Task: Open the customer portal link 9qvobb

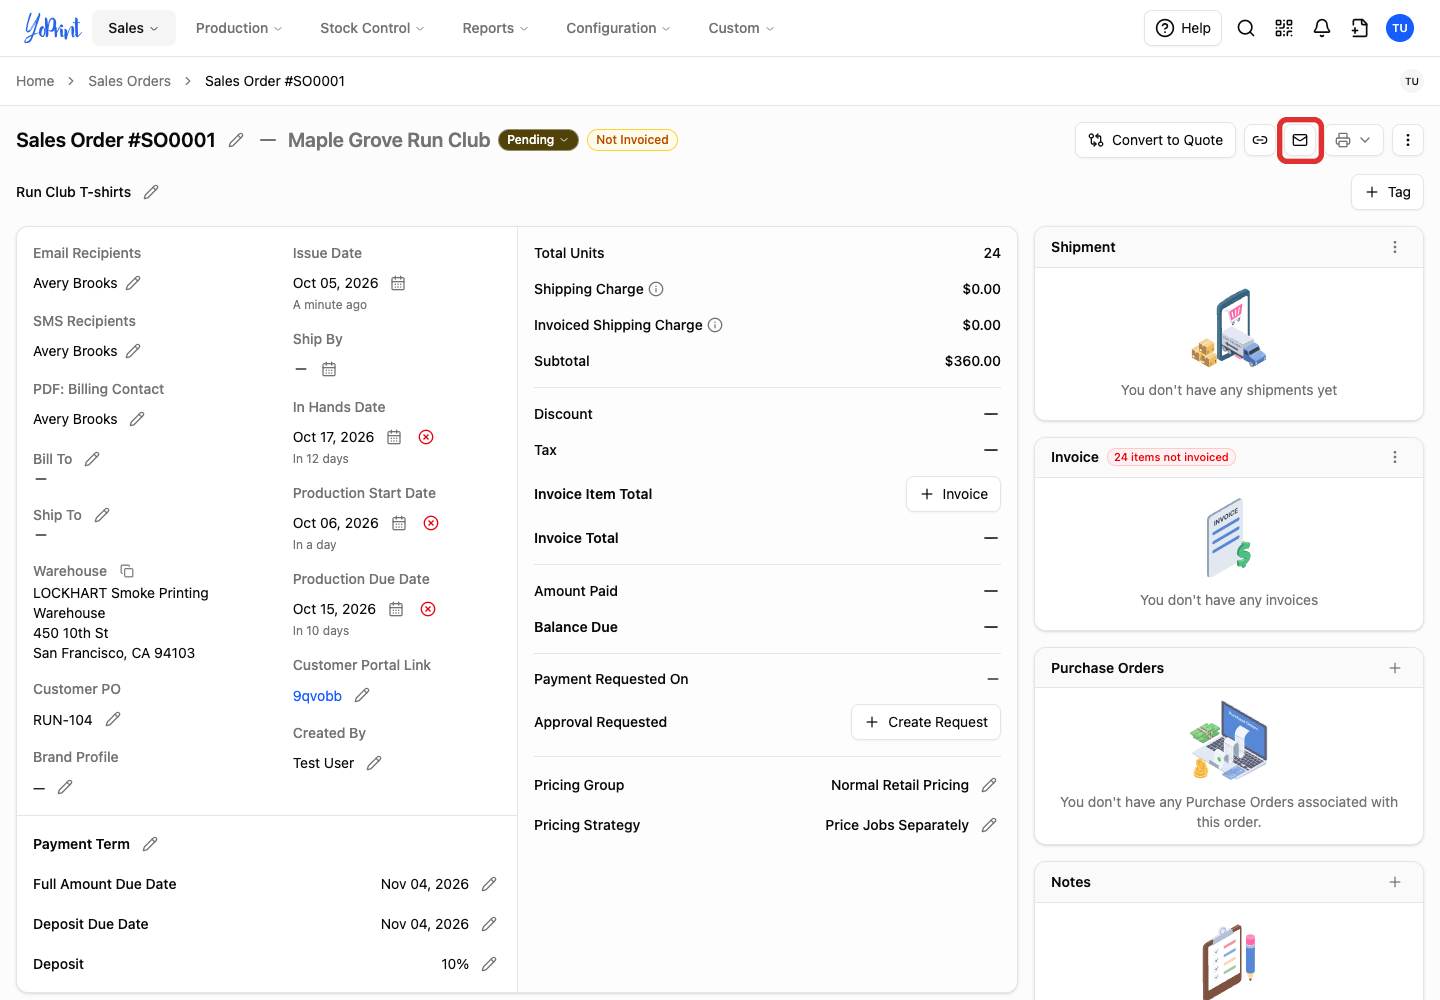Action: (317, 696)
